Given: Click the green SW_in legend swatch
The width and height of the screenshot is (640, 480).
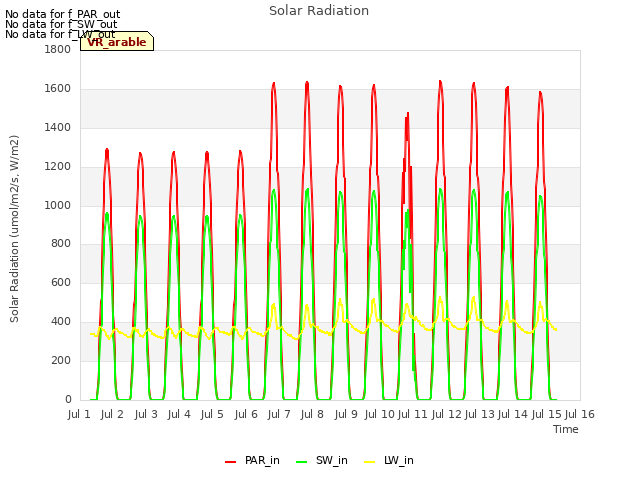Looking at the screenshot, I should click(302, 462).
